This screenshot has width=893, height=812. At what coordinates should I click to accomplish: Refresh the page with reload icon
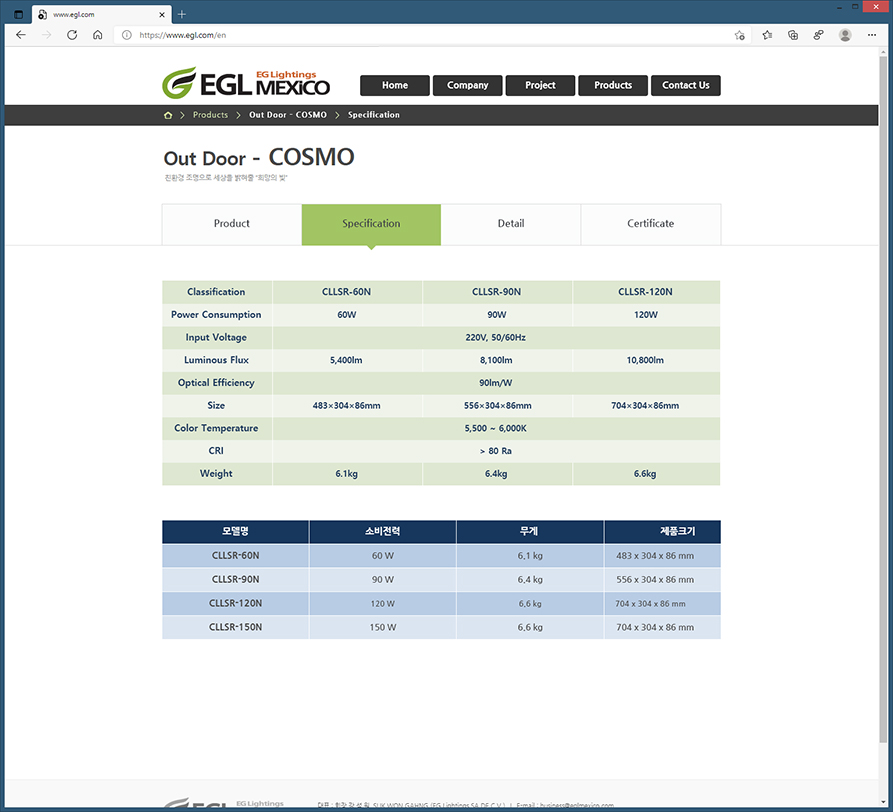pos(72,34)
